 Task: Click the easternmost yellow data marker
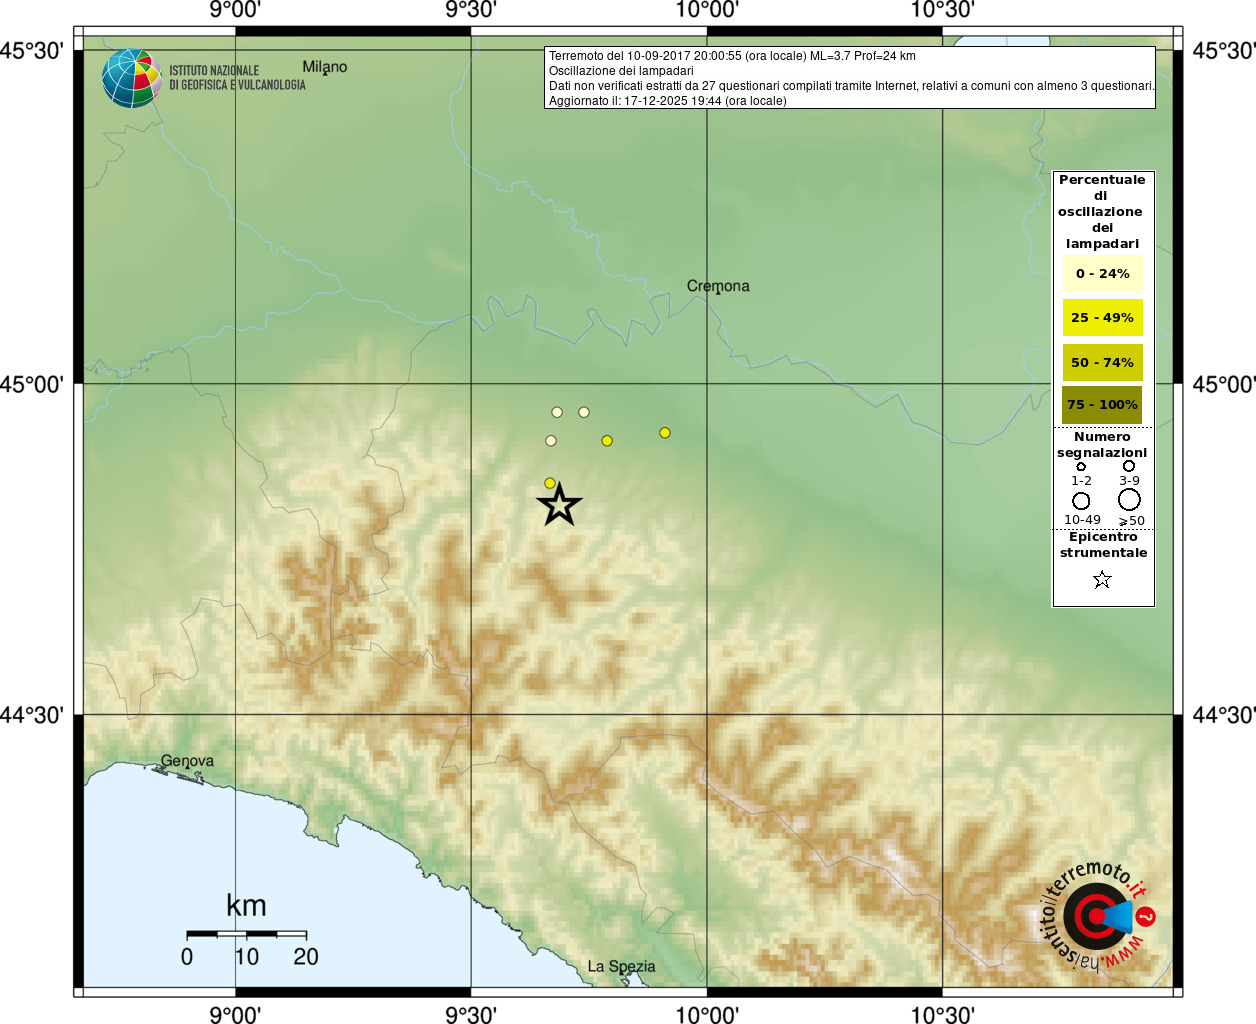[x=665, y=433]
